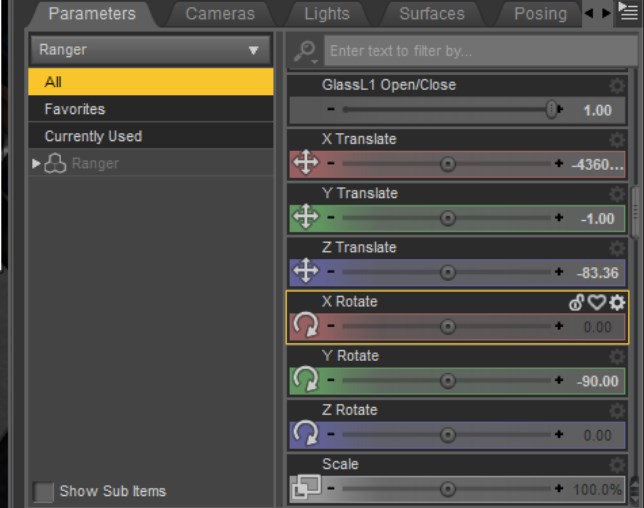The height and width of the screenshot is (508, 644).
Task: Click plus on X Rotate slider
Action: pos(559,326)
